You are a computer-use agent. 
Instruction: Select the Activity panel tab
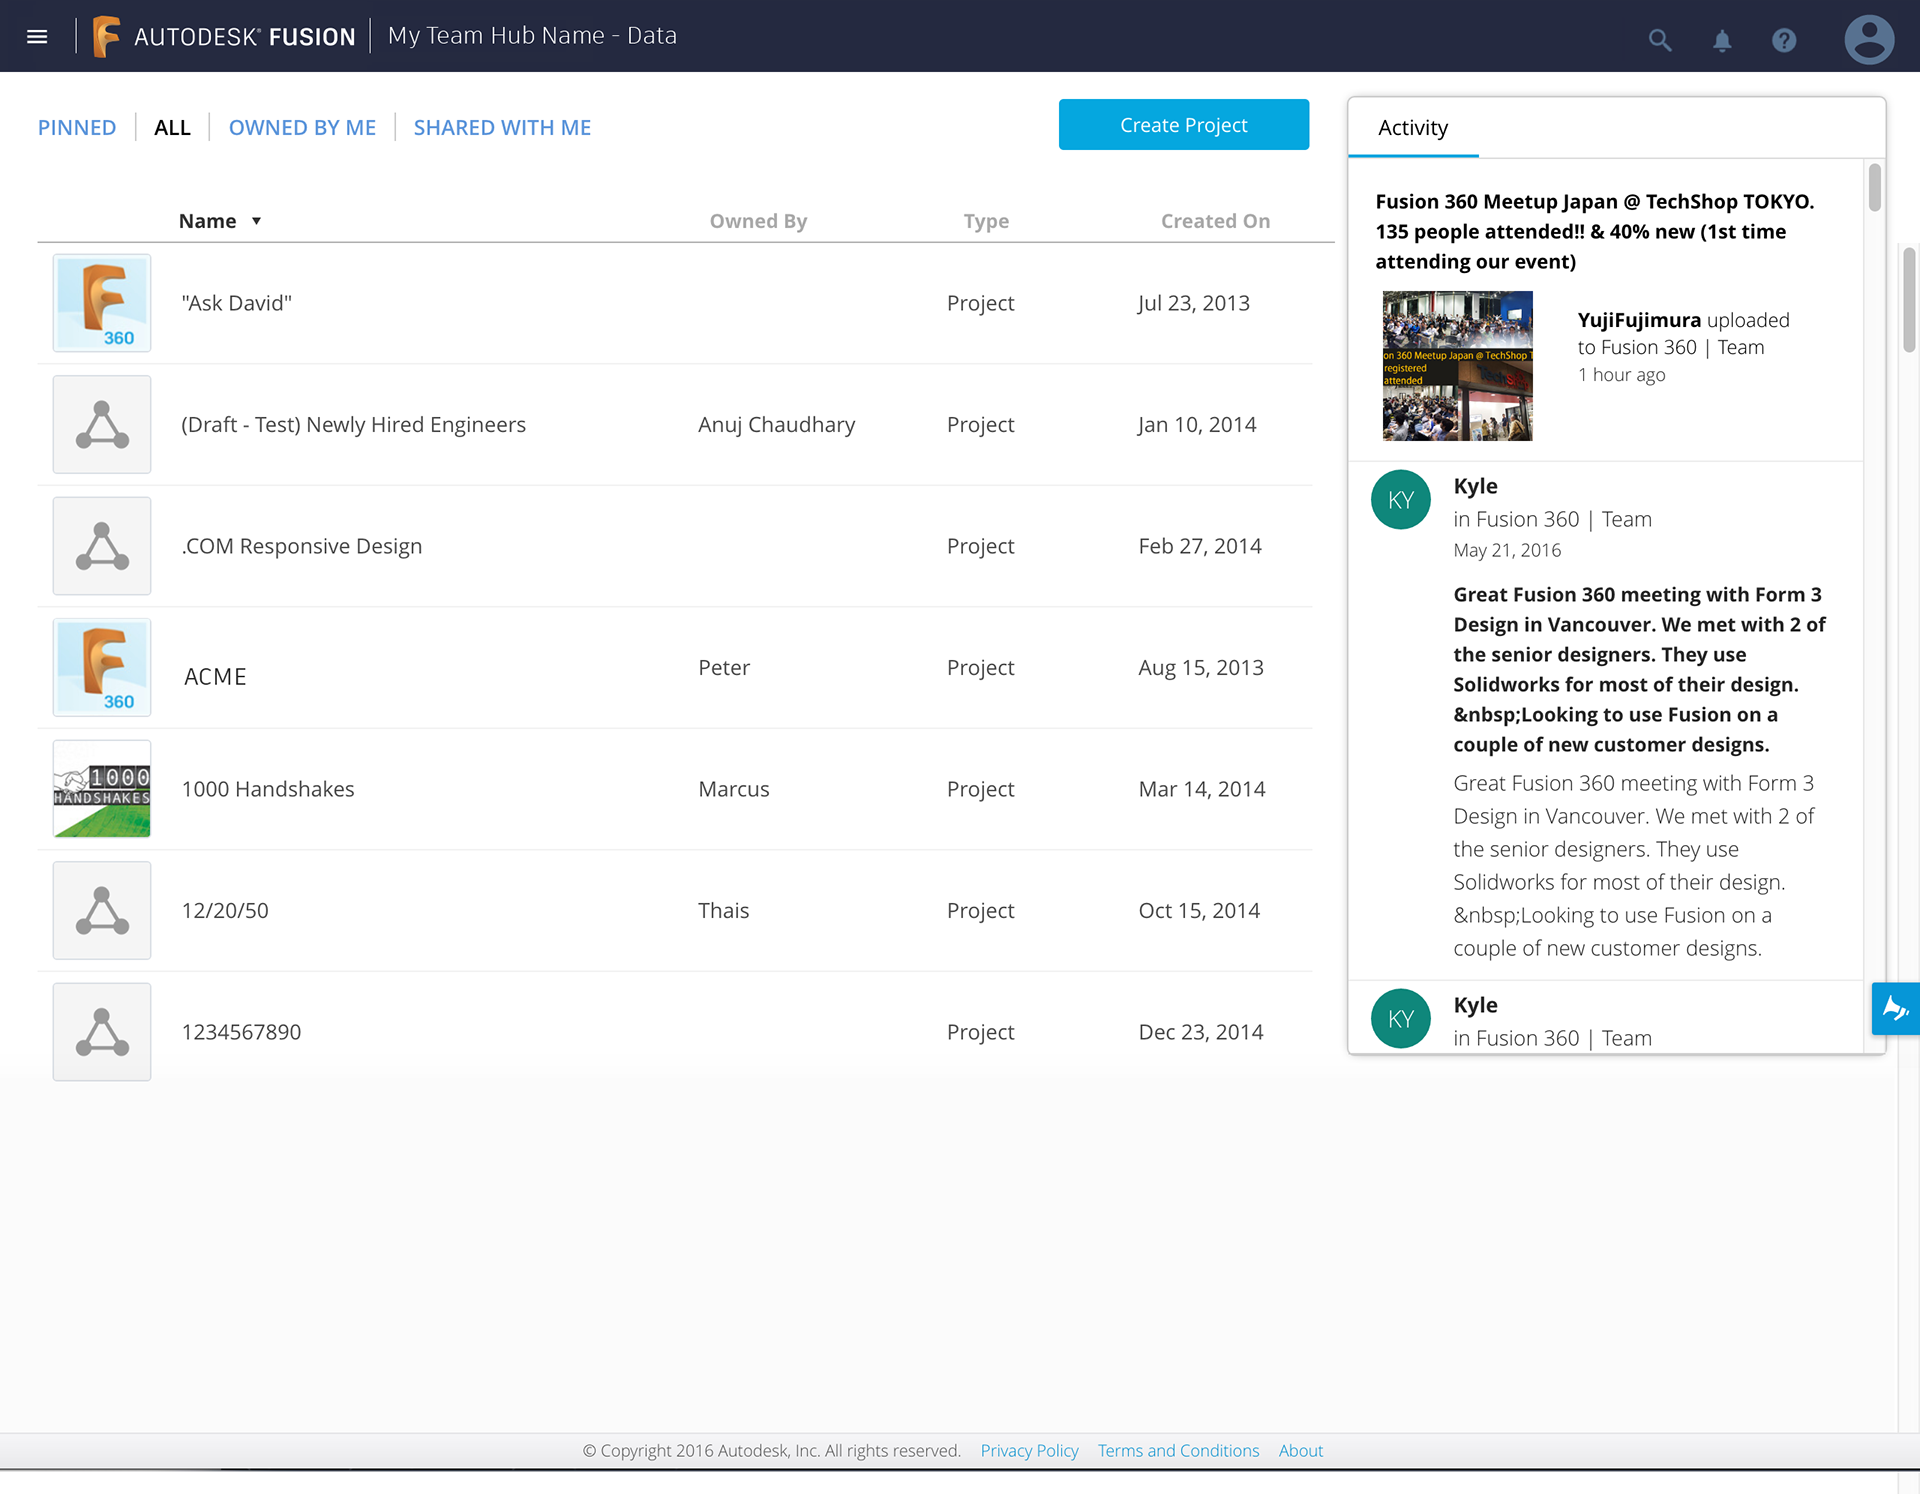tap(1412, 128)
